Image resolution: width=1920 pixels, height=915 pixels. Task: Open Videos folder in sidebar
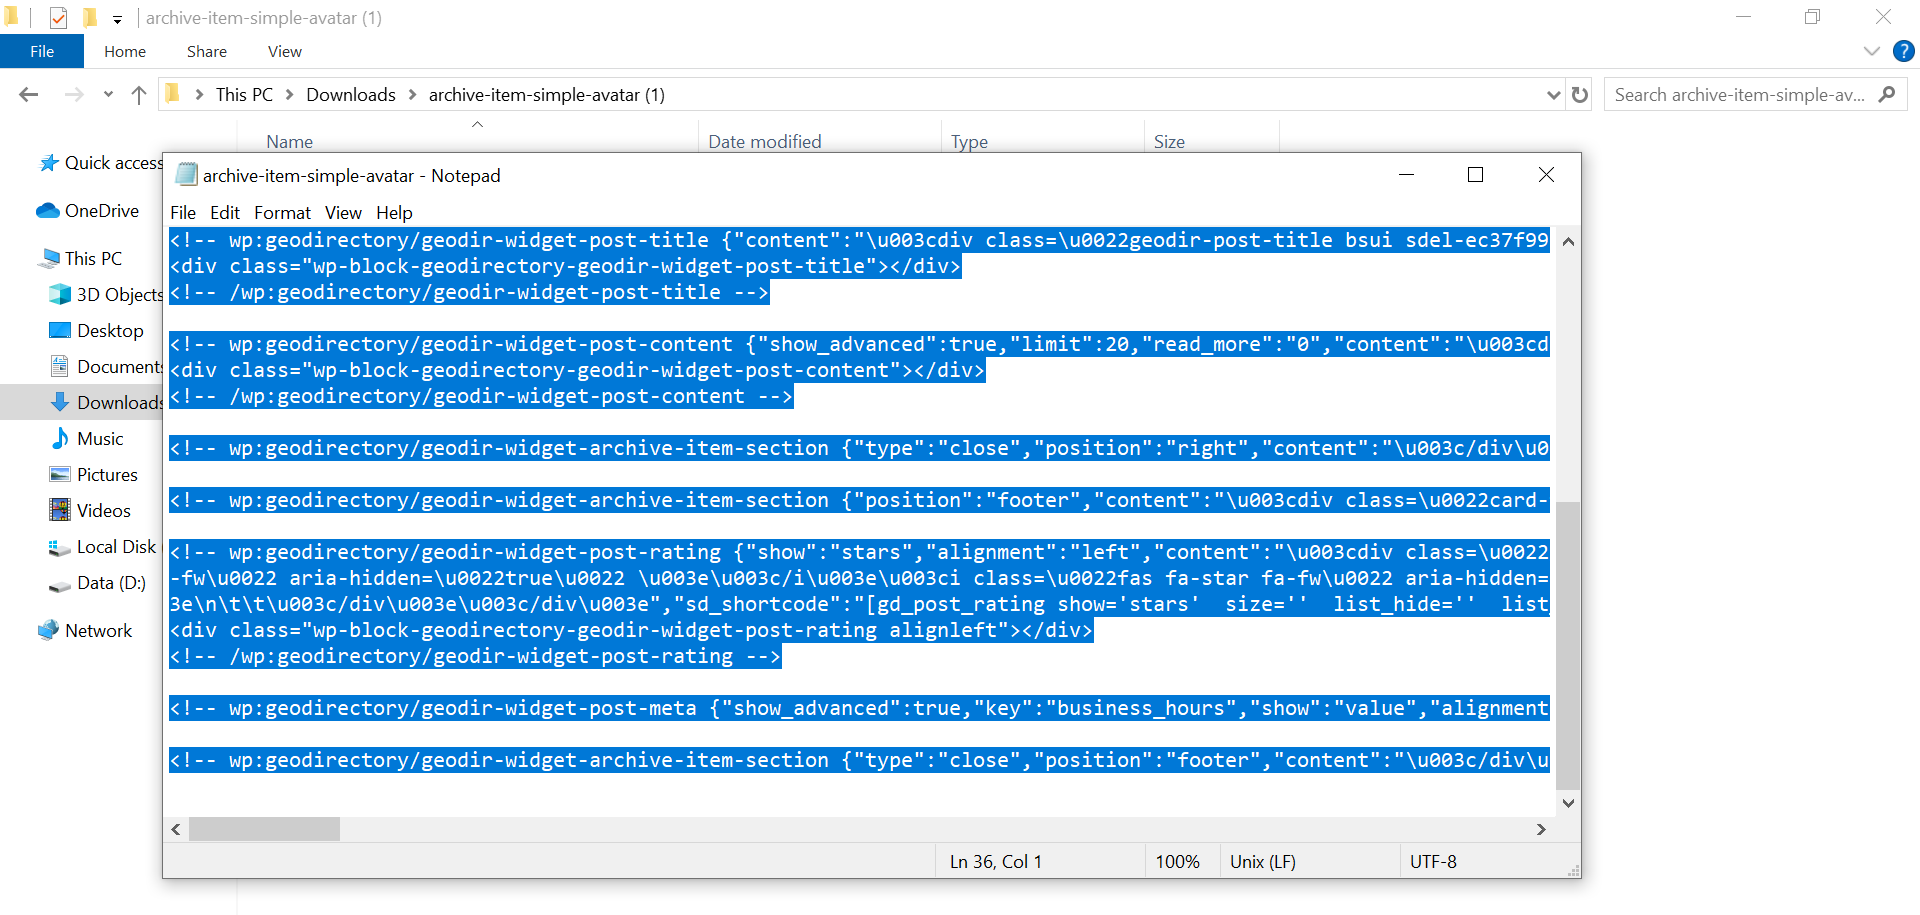(x=90, y=511)
